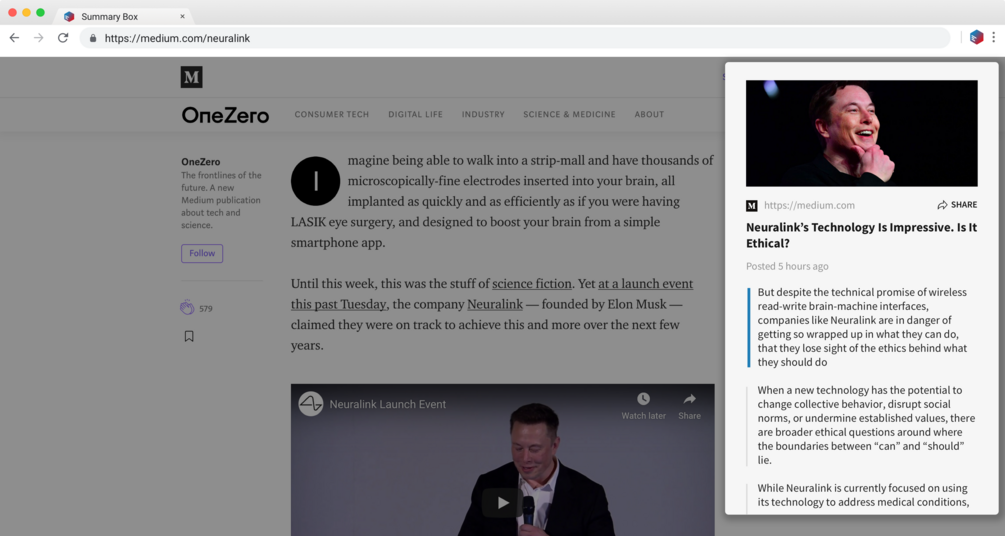
Task: Click the Neuralink Launch Event video title
Action: (388, 405)
